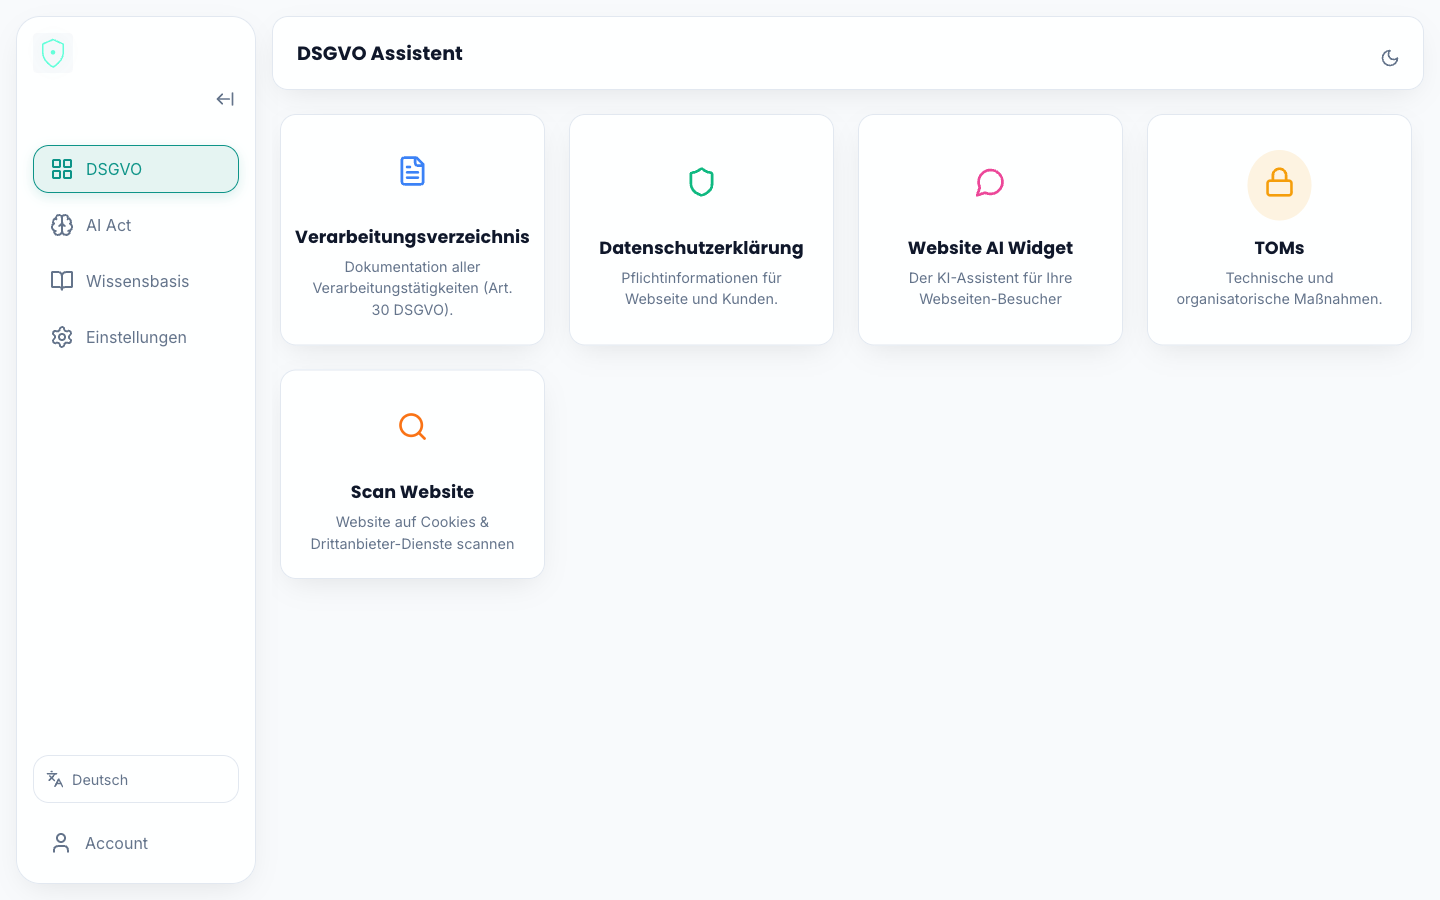Image resolution: width=1440 pixels, height=900 pixels.
Task: Switch to the DSGVO section
Action: pyautogui.click(x=136, y=169)
